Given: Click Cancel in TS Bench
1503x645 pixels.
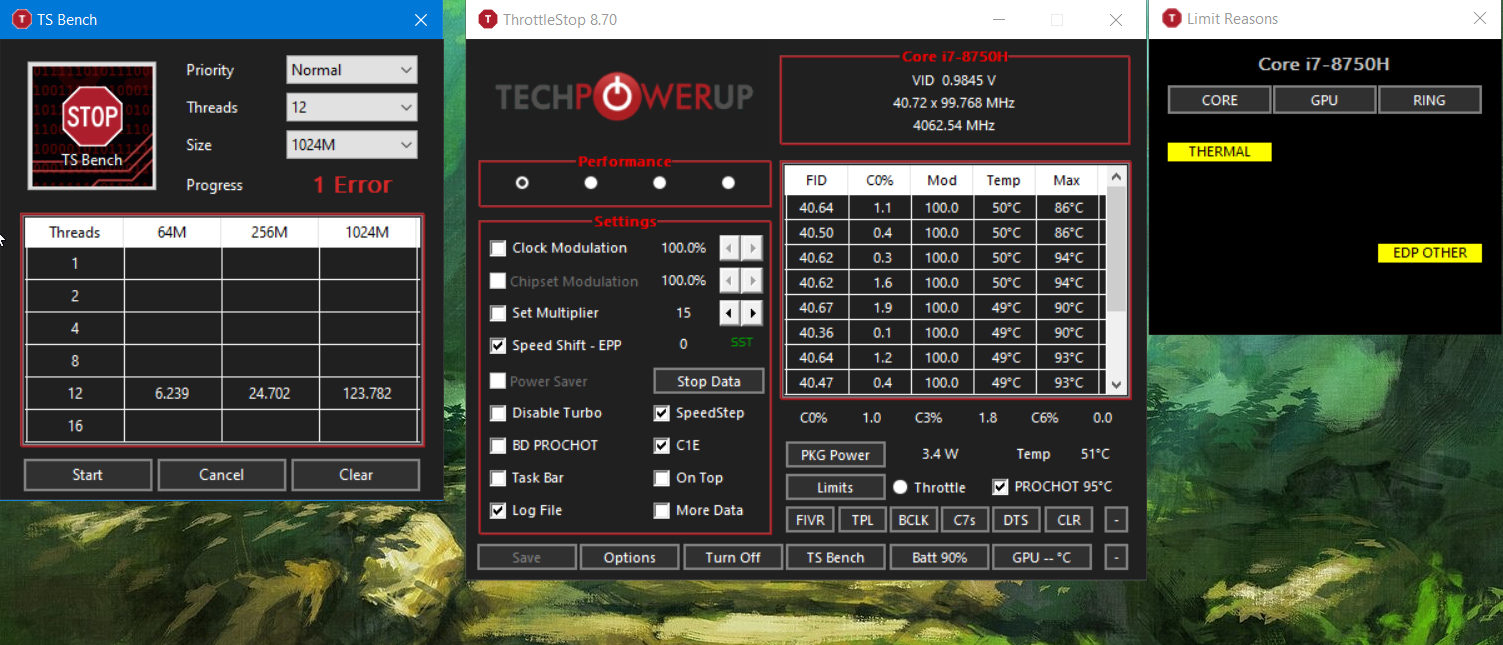Looking at the screenshot, I should click(x=222, y=475).
